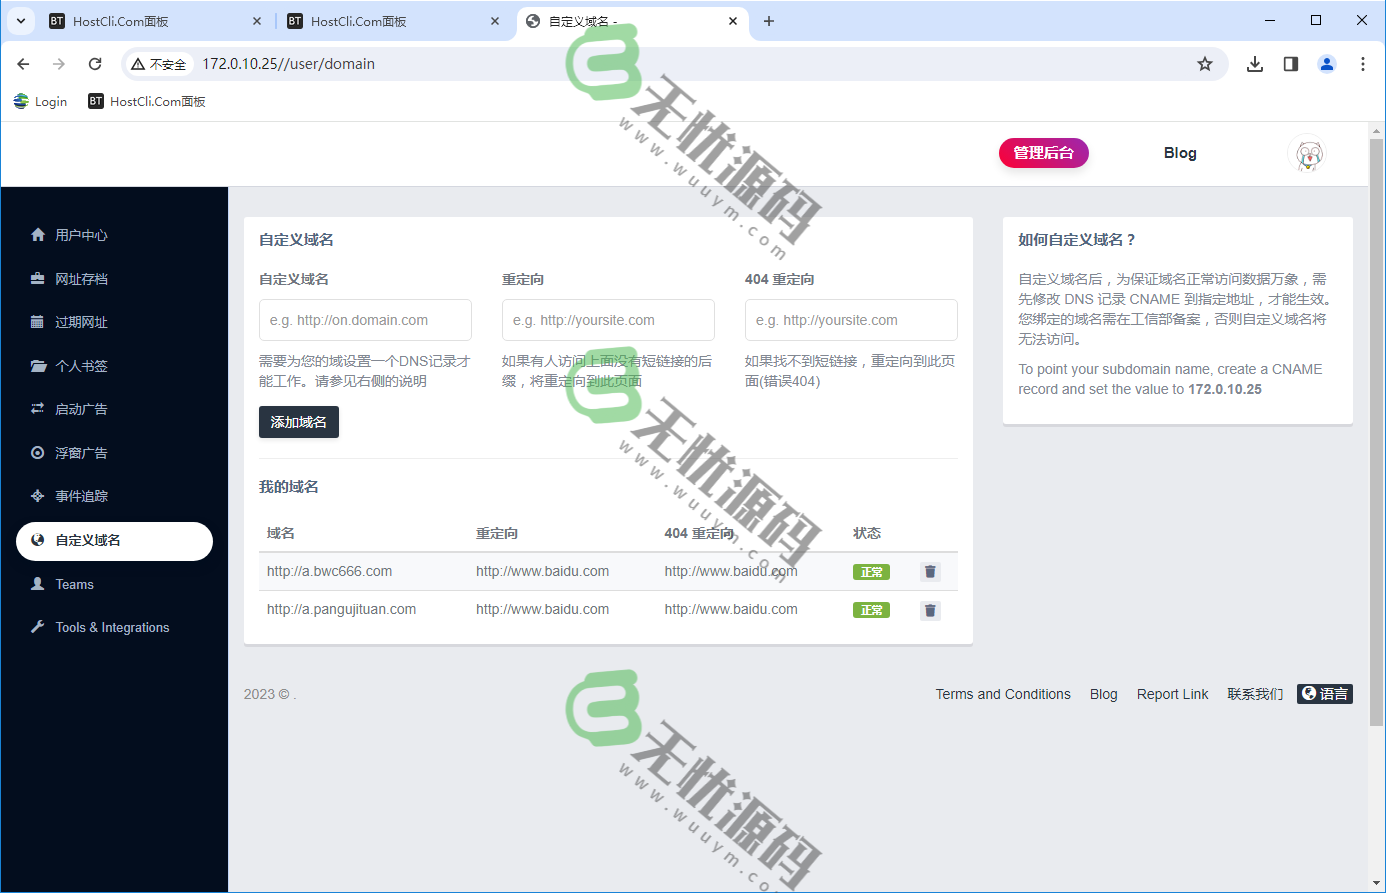Open browser downloads icon

1255,64
